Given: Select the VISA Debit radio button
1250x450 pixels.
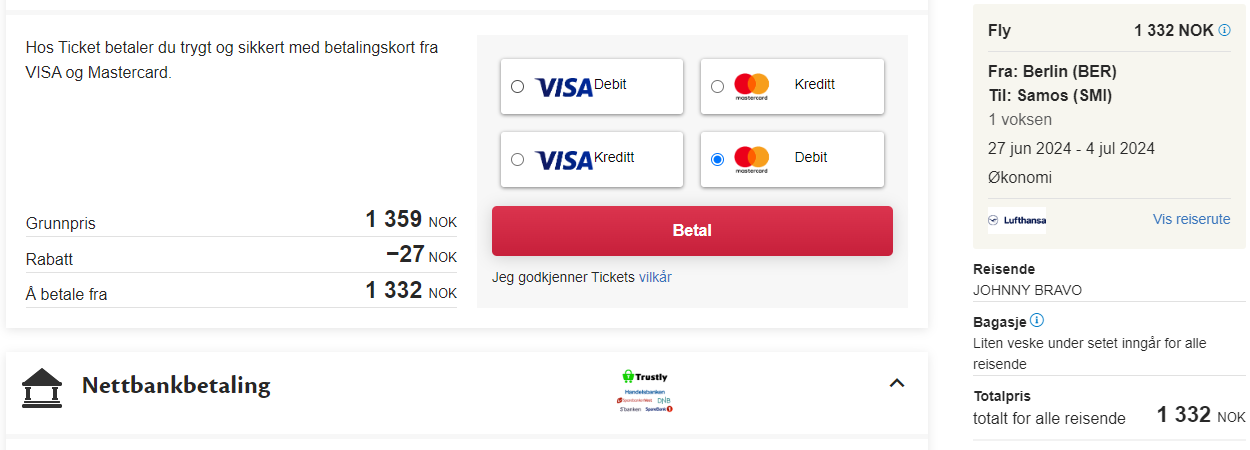Looking at the screenshot, I should [x=517, y=87].
